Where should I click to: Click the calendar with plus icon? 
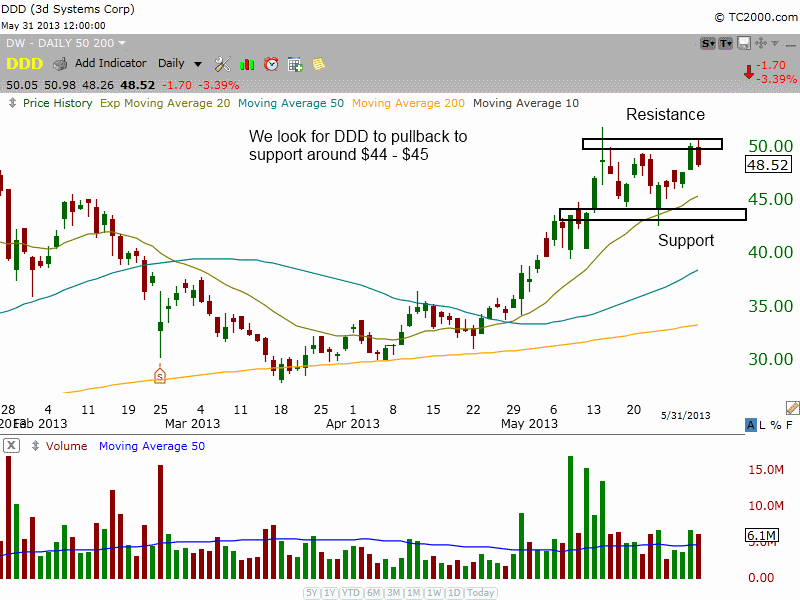click(295, 63)
